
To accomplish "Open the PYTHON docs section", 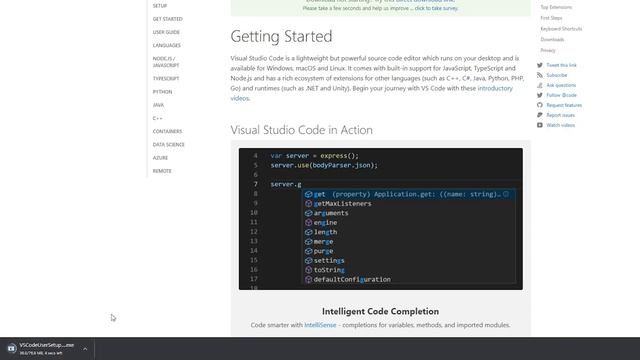I will pyautogui.click(x=162, y=92).
